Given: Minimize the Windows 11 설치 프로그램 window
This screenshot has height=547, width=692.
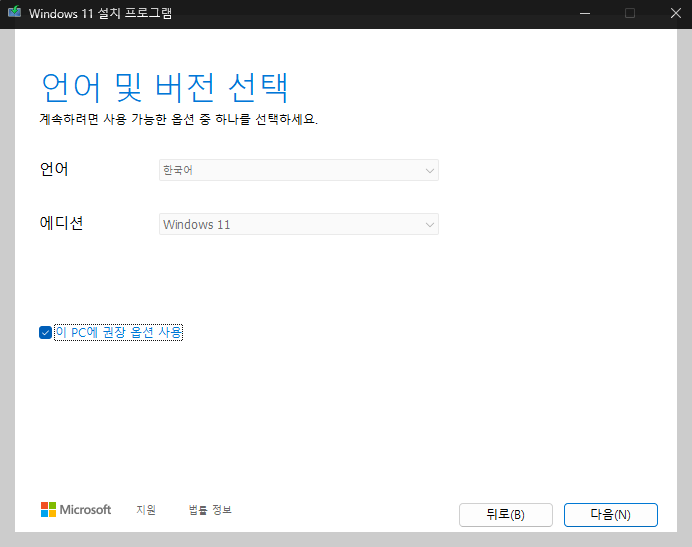Looking at the screenshot, I should point(585,13).
